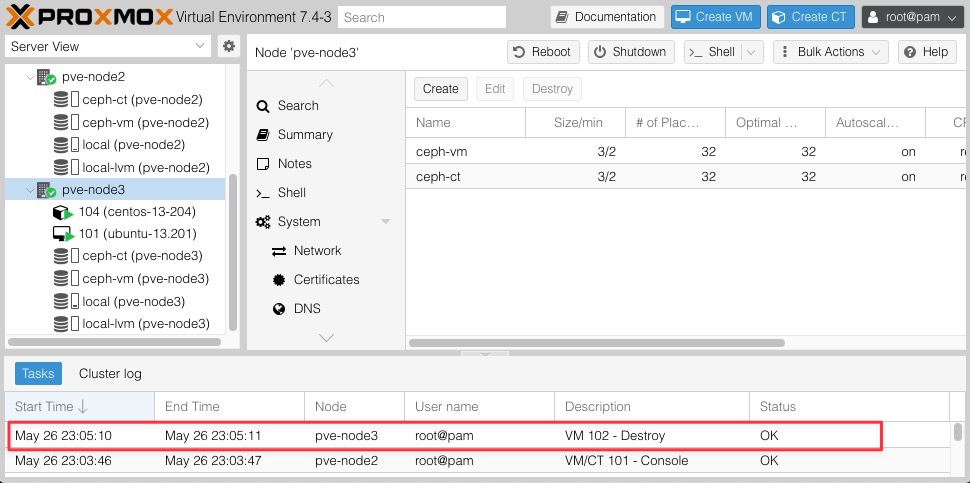Open the Shell button dropdown arrow
Image resolution: width=970 pixels, height=483 pixels.
[x=752, y=52]
